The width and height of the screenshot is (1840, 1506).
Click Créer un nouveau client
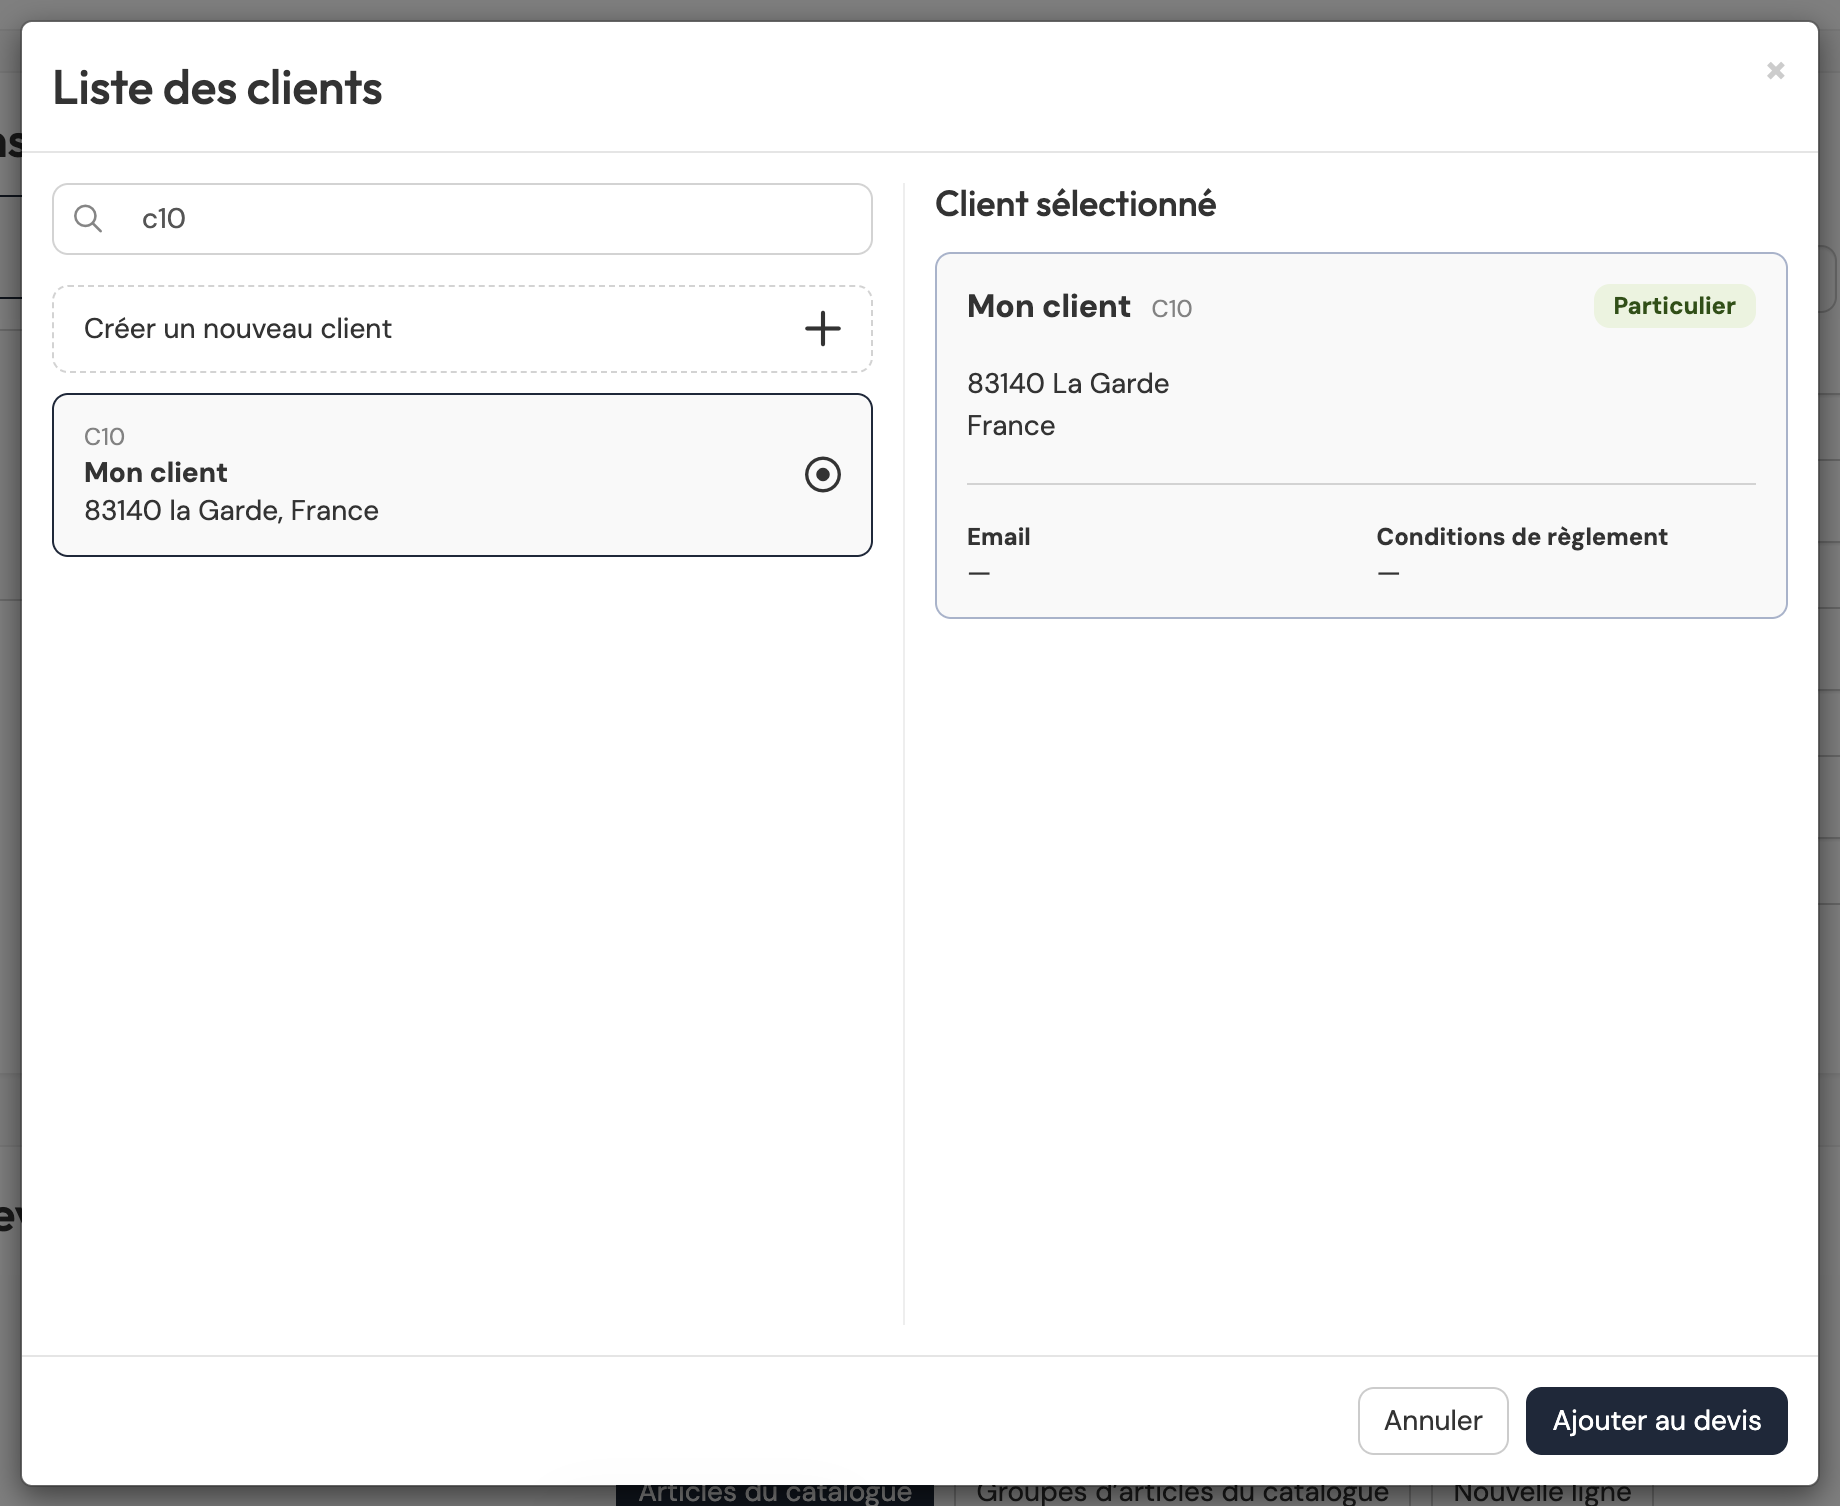click(462, 329)
